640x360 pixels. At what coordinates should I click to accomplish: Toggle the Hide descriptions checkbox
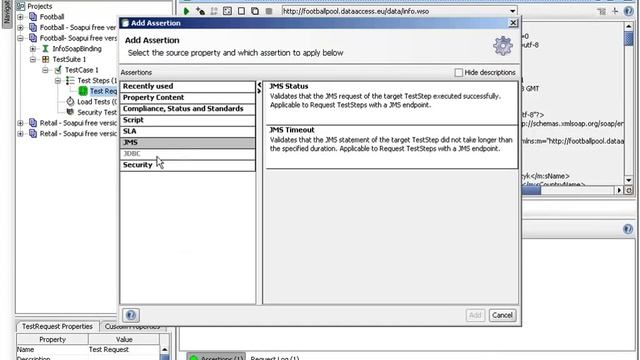coord(459,73)
